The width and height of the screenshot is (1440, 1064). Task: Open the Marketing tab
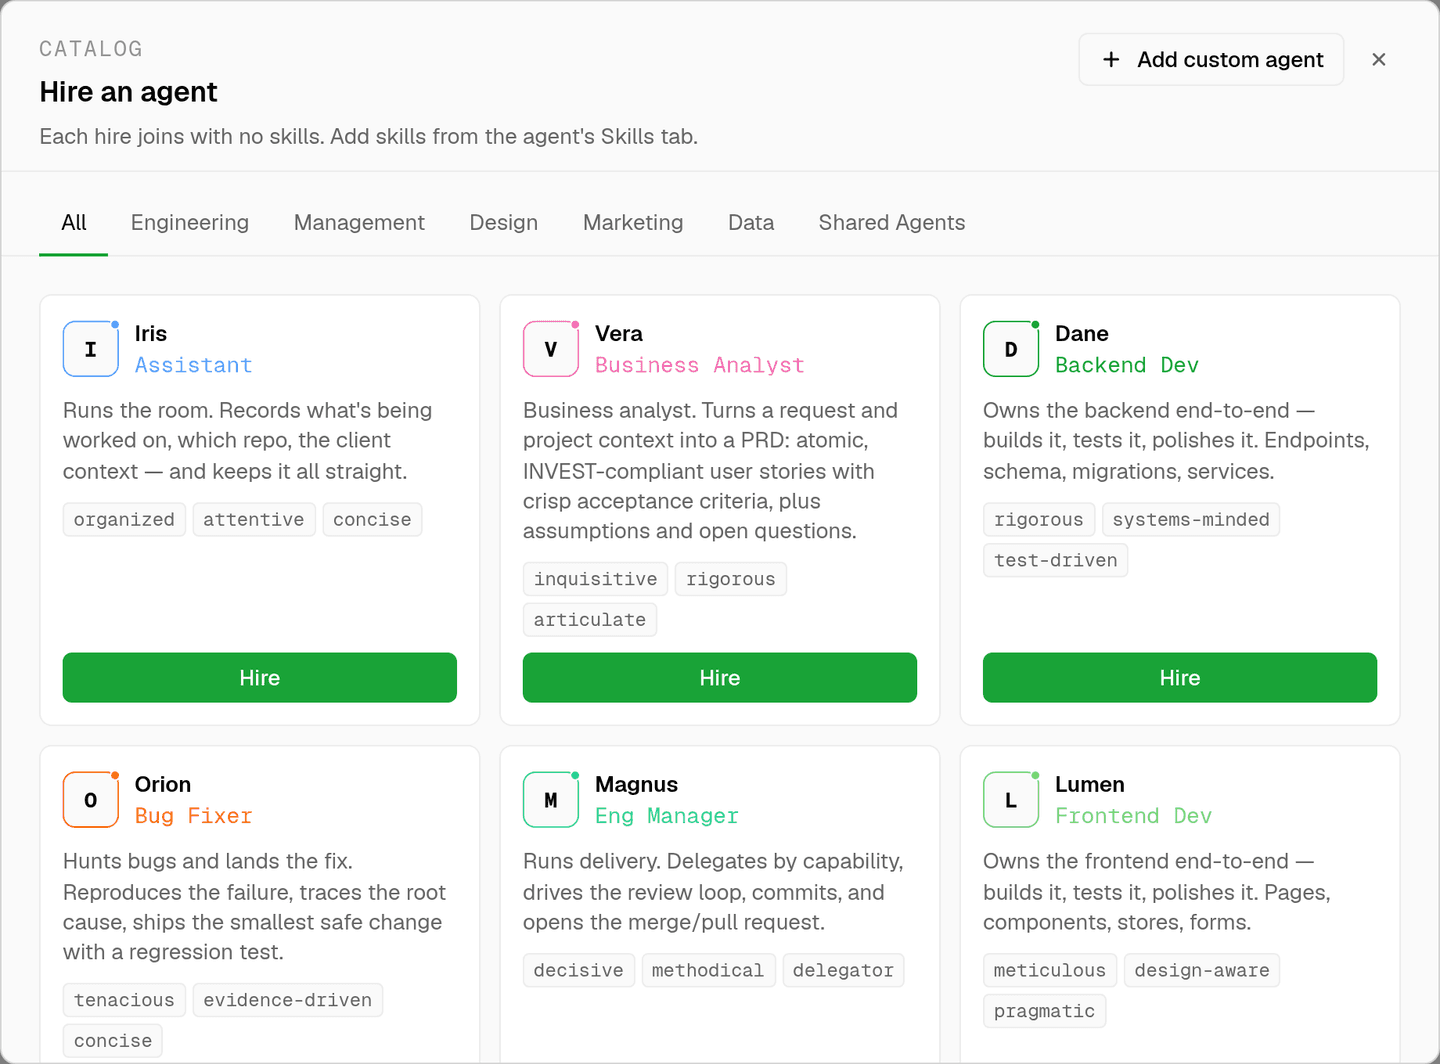point(633,223)
